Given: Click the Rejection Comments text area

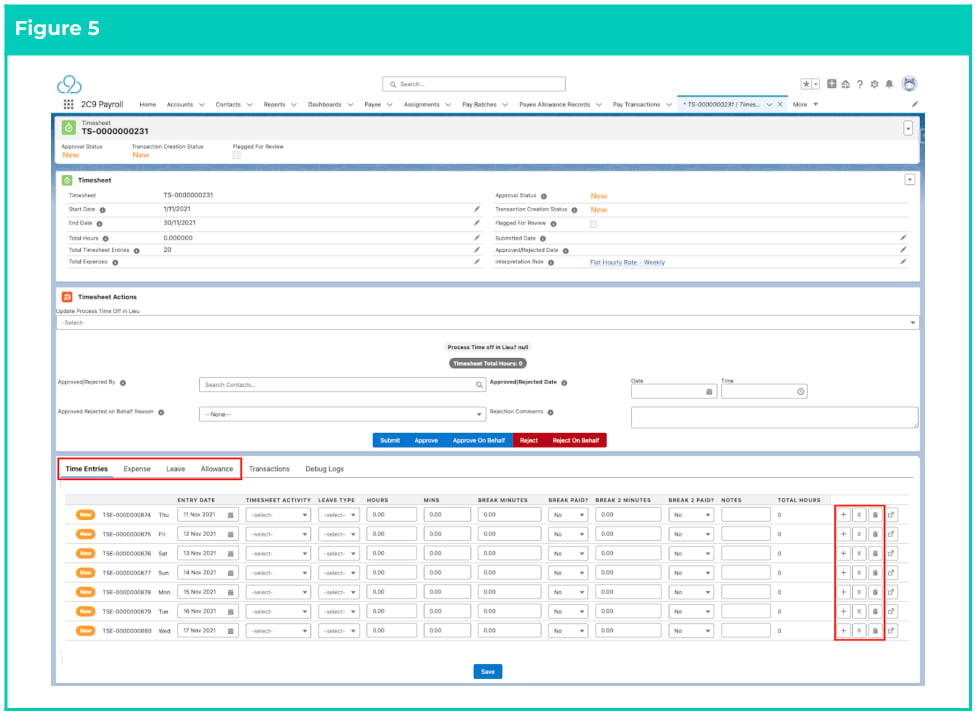Looking at the screenshot, I should coord(774,417).
